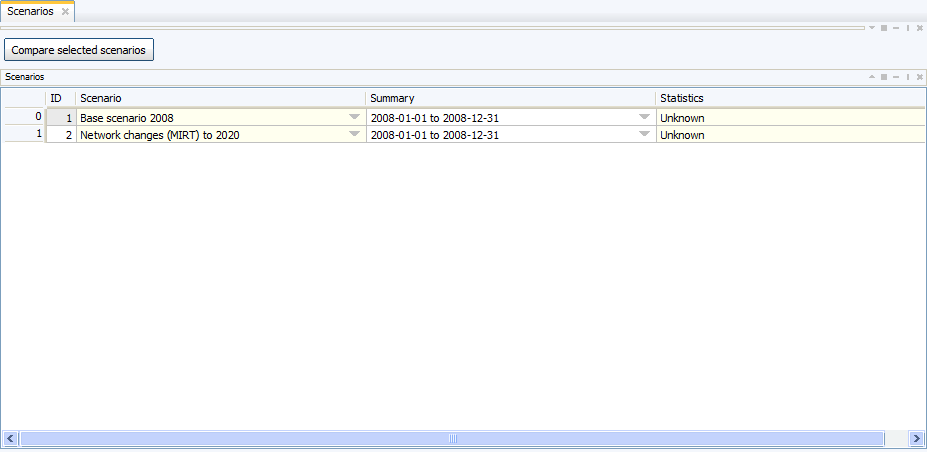
Task: Click vertical-bar layout icon in upper panel
Action: 908,28
